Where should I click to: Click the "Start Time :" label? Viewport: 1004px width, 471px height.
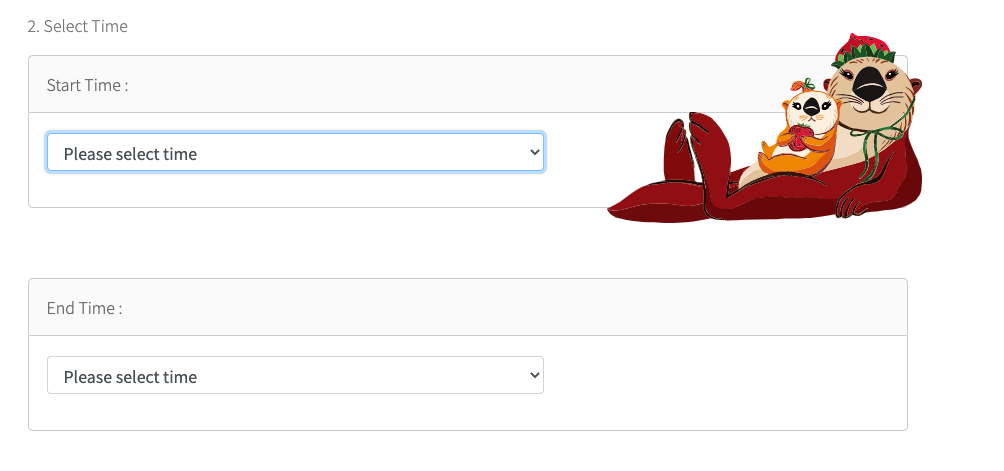pyautogui.click(x=88, y=85)
